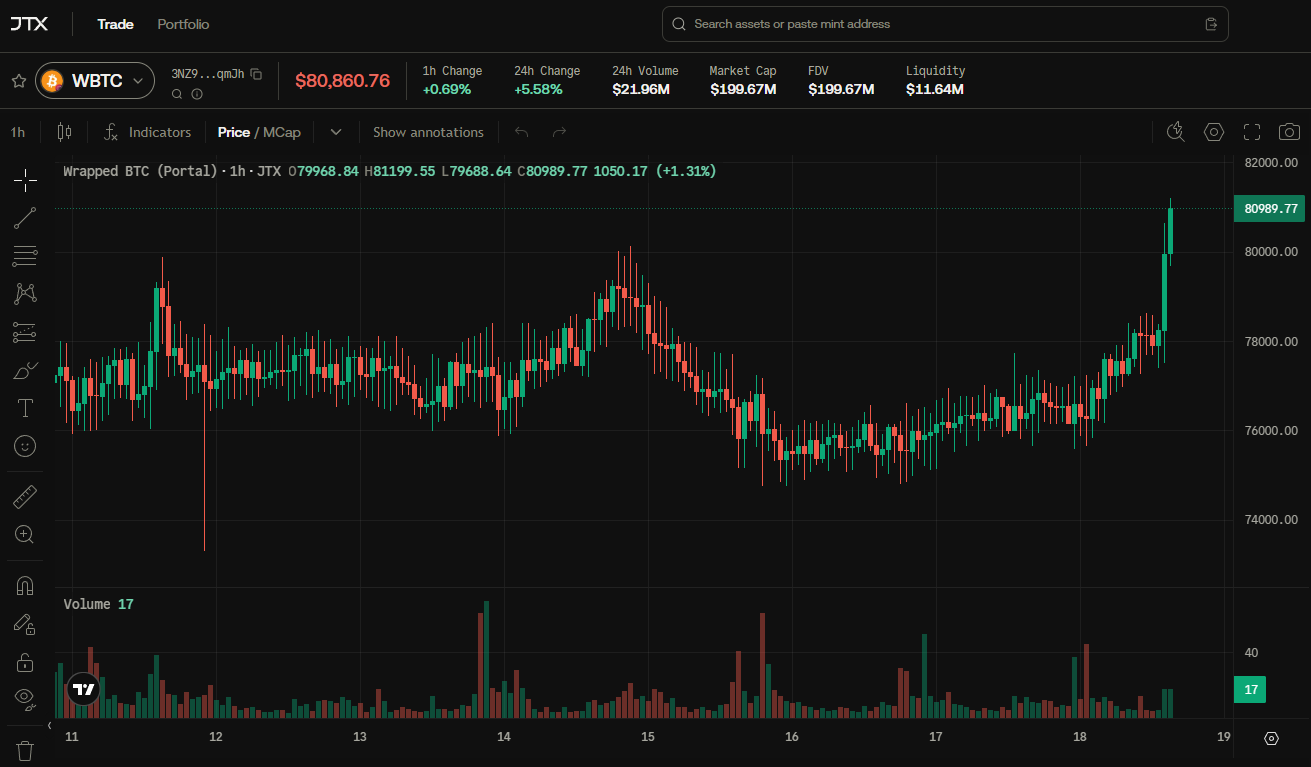This screenshot has height=767, width=1311.
Task: Select Price chart mode
Action: [x=234, y=132]
